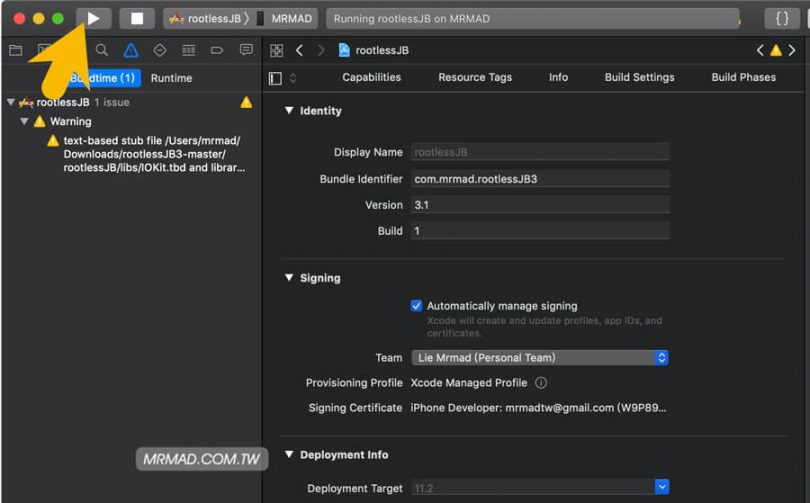Select the Issue navigator triangle icon

131,50
